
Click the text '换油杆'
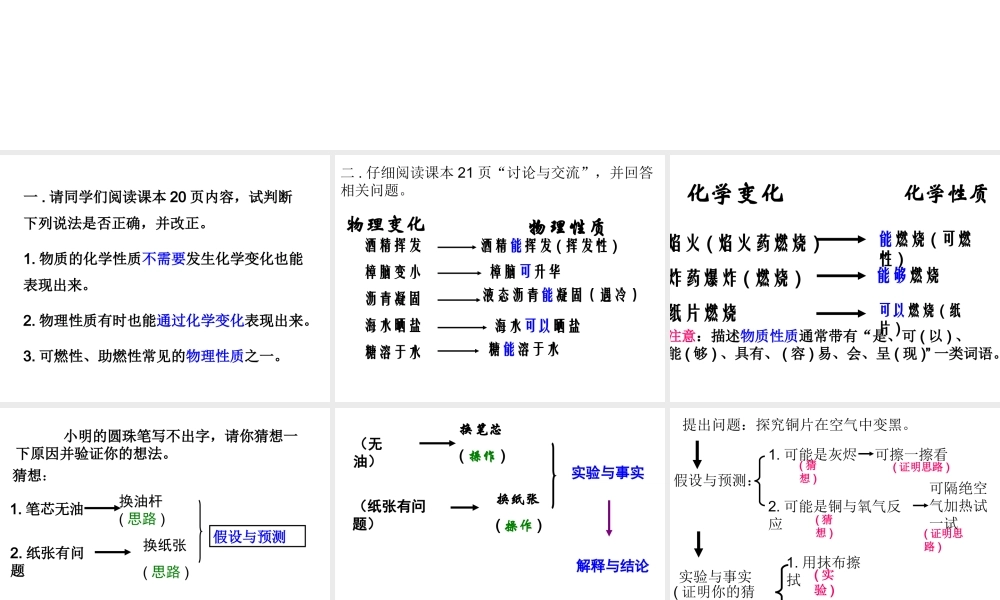tap(141, 501)
